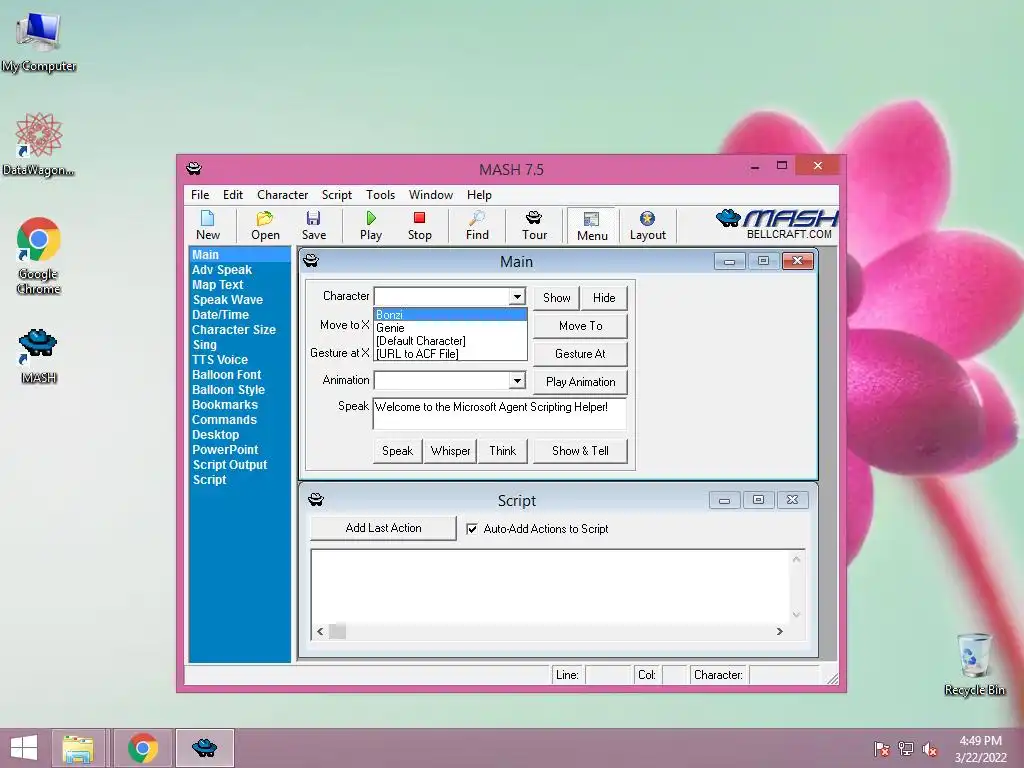Open the Help menu
This screenshot has width=1024, height=768.
click(x=479, y=195)
